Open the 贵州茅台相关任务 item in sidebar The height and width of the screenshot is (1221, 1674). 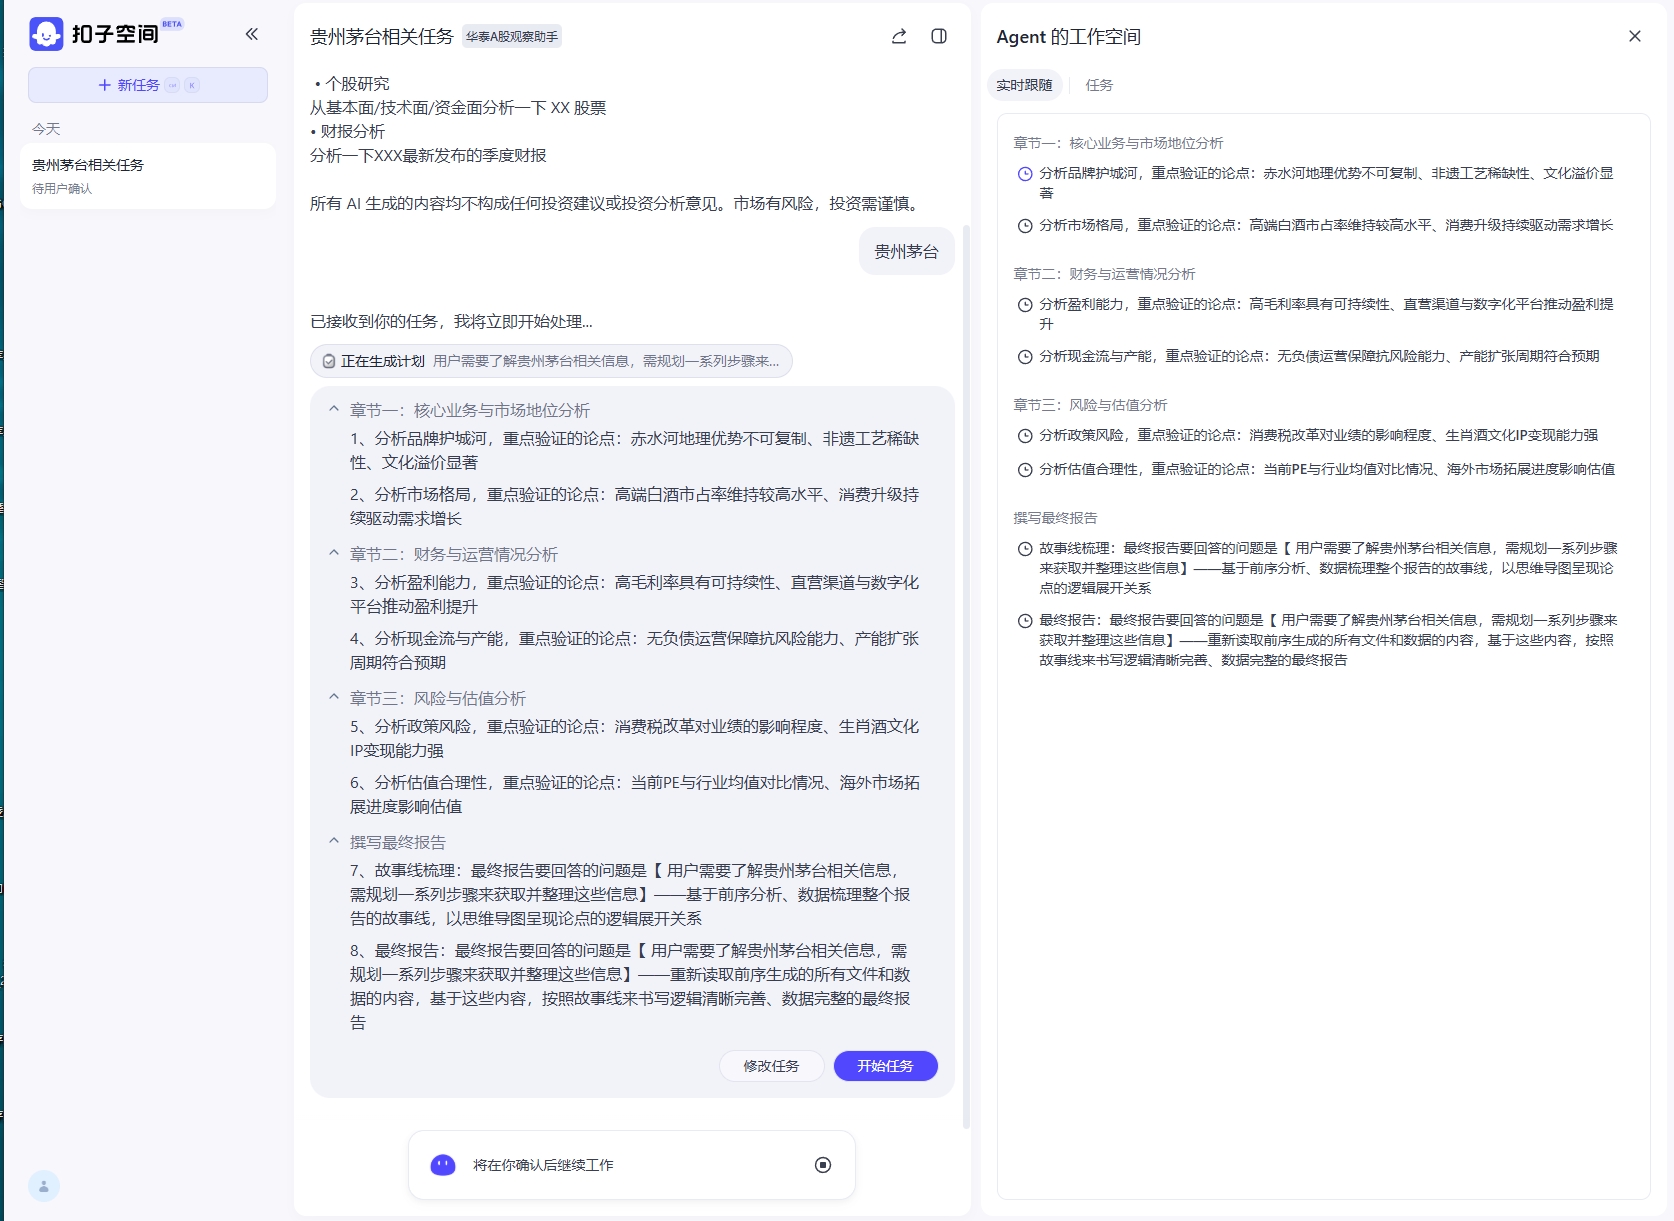(148, 176)
